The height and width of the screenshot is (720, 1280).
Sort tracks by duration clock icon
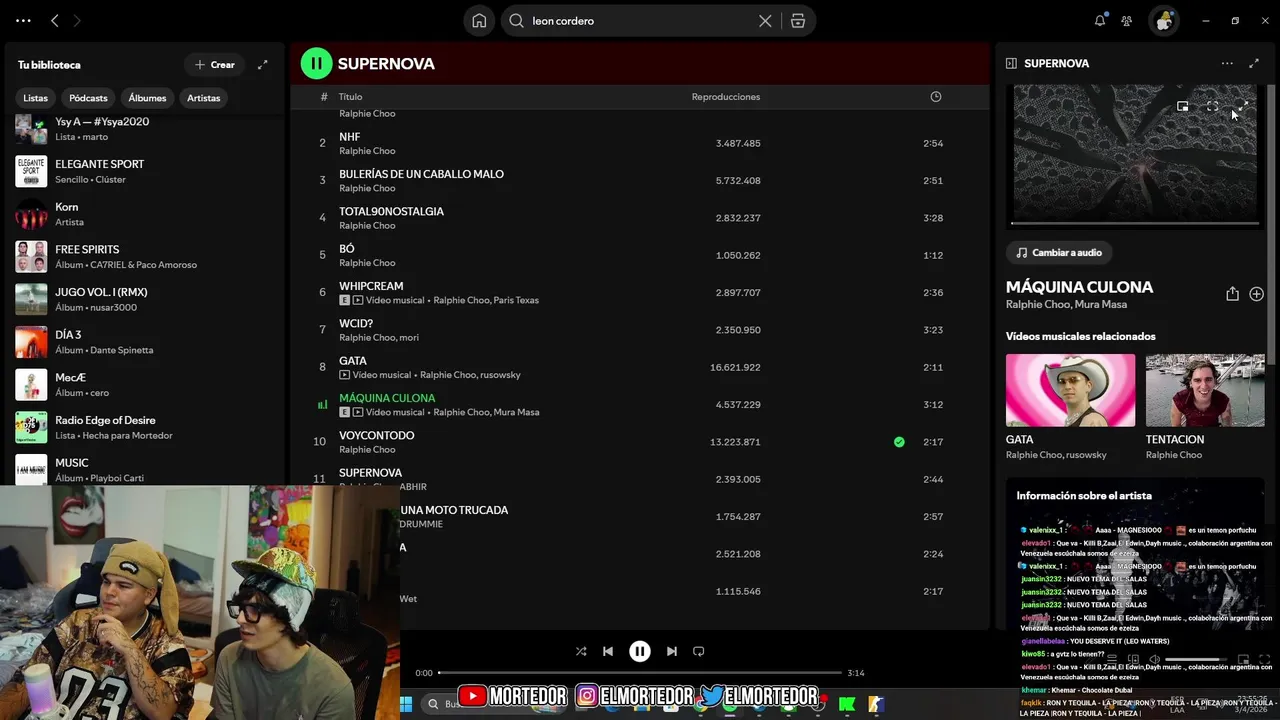(936, 97)
